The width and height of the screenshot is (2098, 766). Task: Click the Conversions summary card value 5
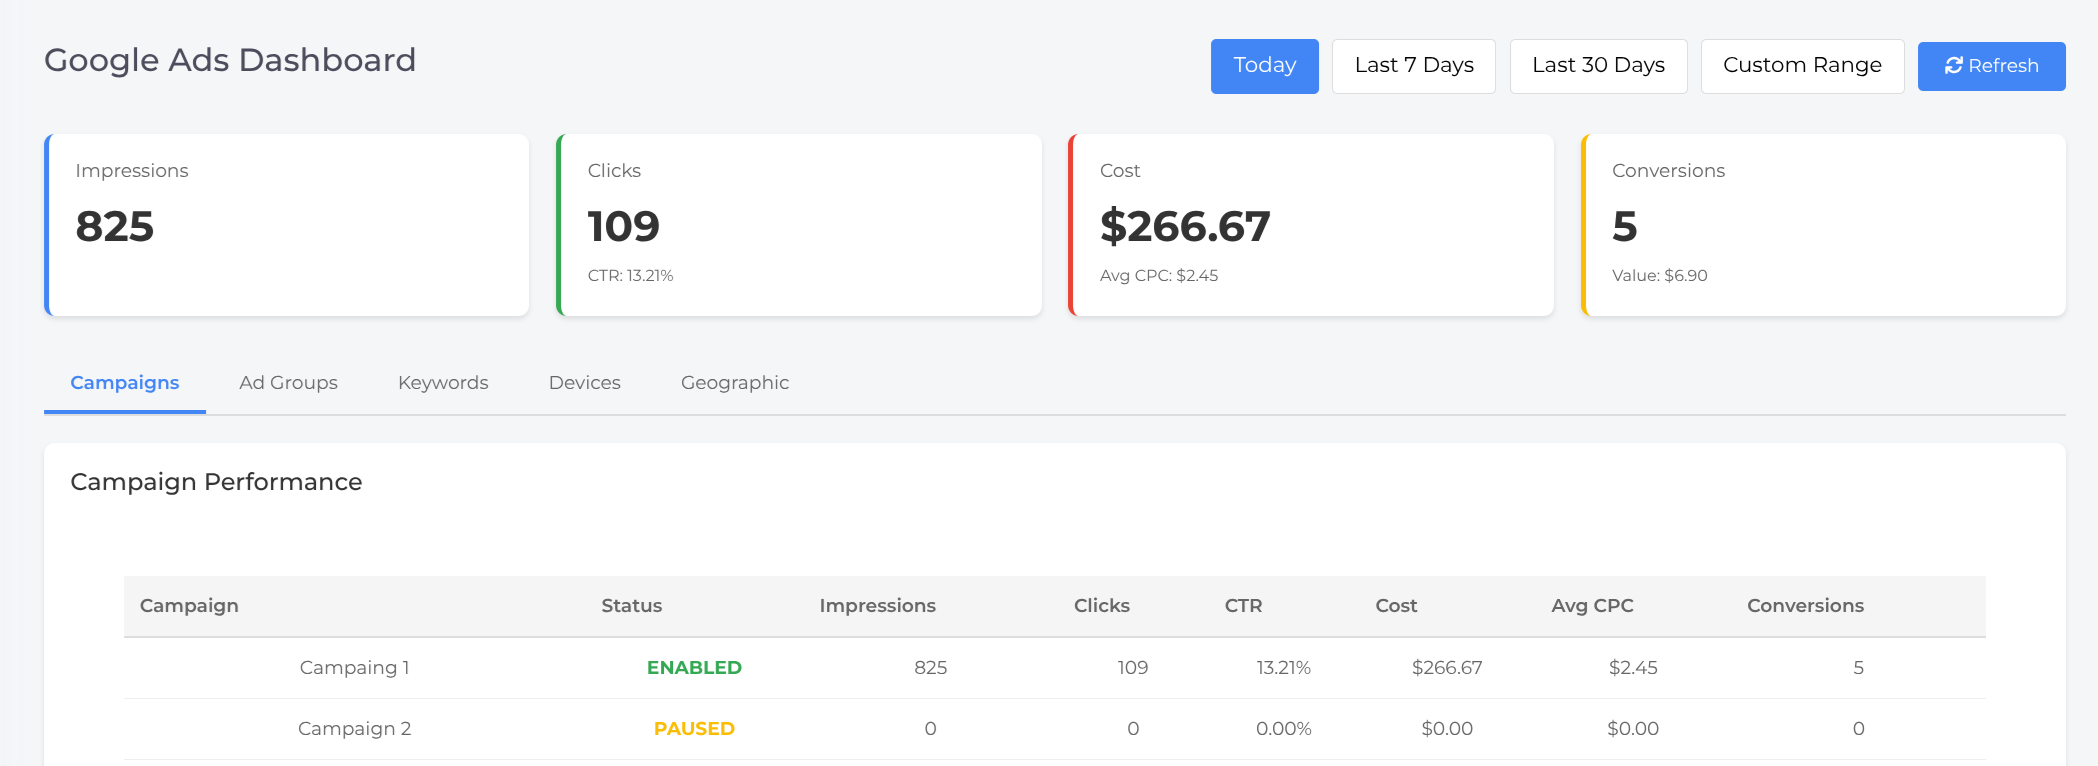(1625, 227)
